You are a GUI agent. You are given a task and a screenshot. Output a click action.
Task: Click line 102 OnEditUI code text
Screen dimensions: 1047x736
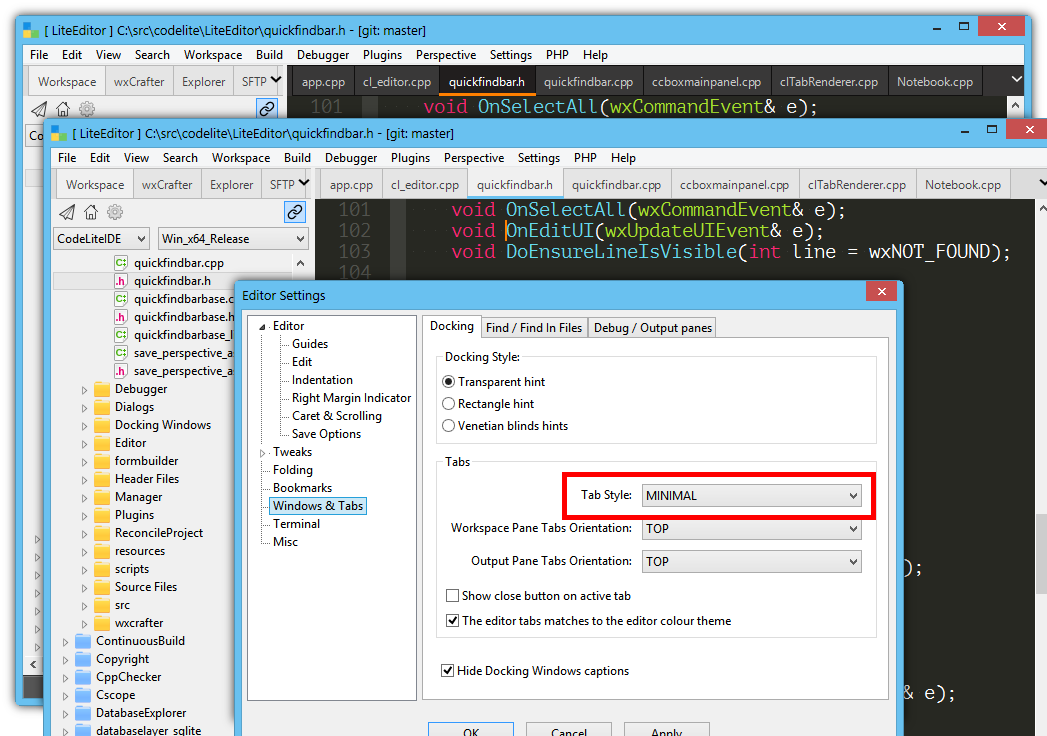pos(637,230)
